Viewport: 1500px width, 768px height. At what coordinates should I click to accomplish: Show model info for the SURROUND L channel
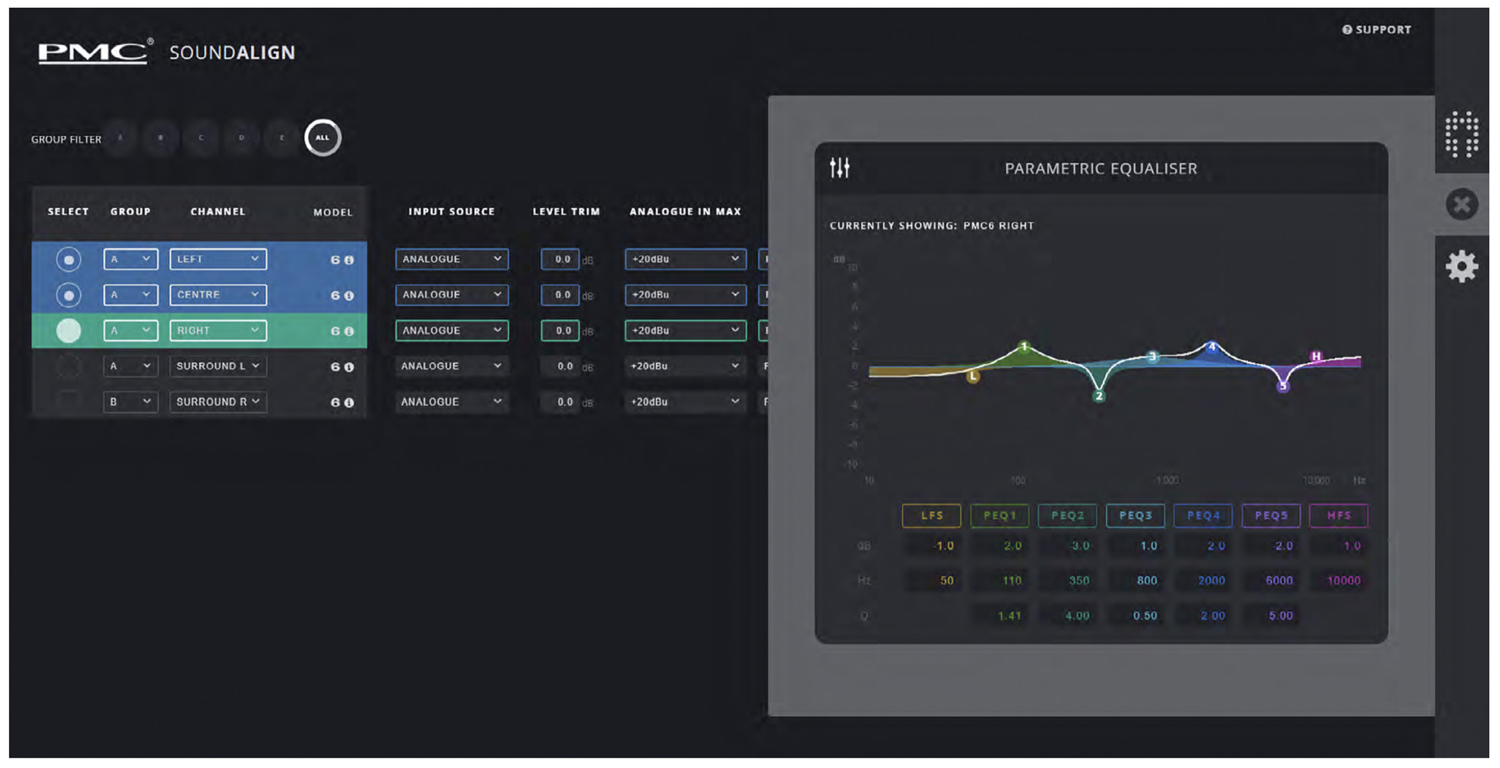pyautogui.click(x=349, y=367)
